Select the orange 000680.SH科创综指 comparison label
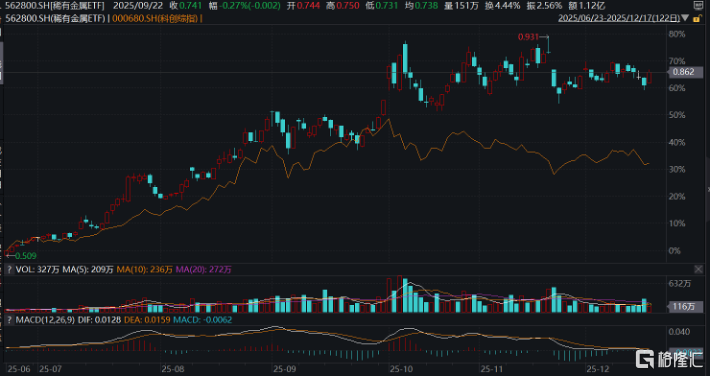This screenshot has width=710, height=376. coord(155,19)
